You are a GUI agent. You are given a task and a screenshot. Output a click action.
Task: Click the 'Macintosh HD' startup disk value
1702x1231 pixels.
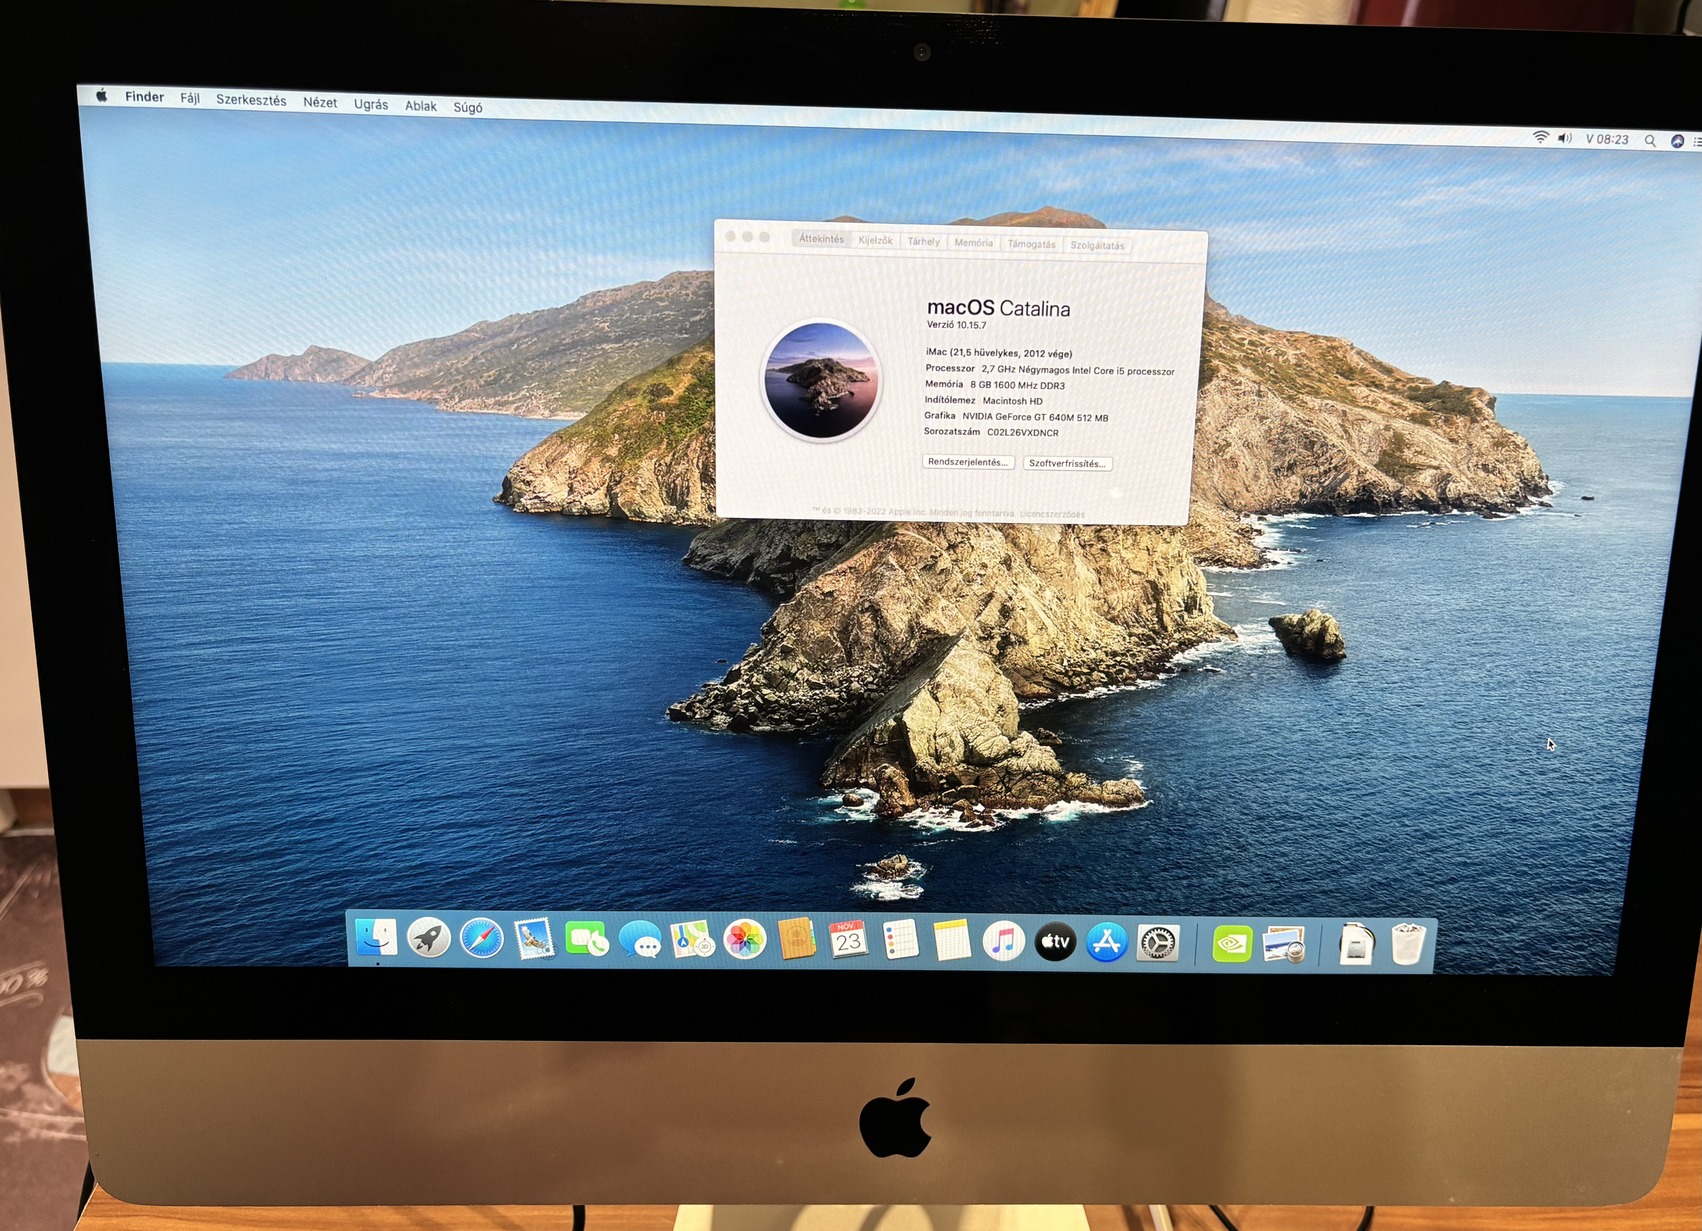(1012, 401)
